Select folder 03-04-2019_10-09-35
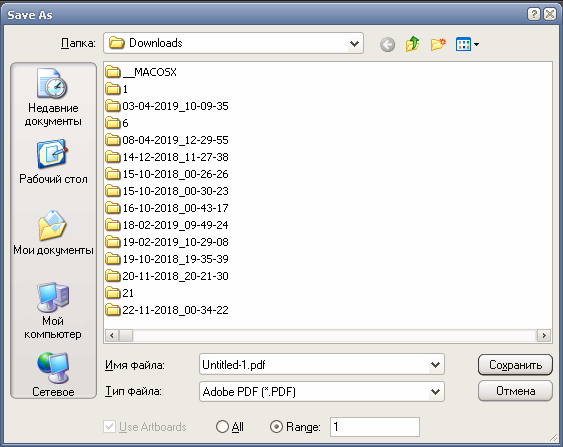The image size is (563, 447). (x=167, y=106)
